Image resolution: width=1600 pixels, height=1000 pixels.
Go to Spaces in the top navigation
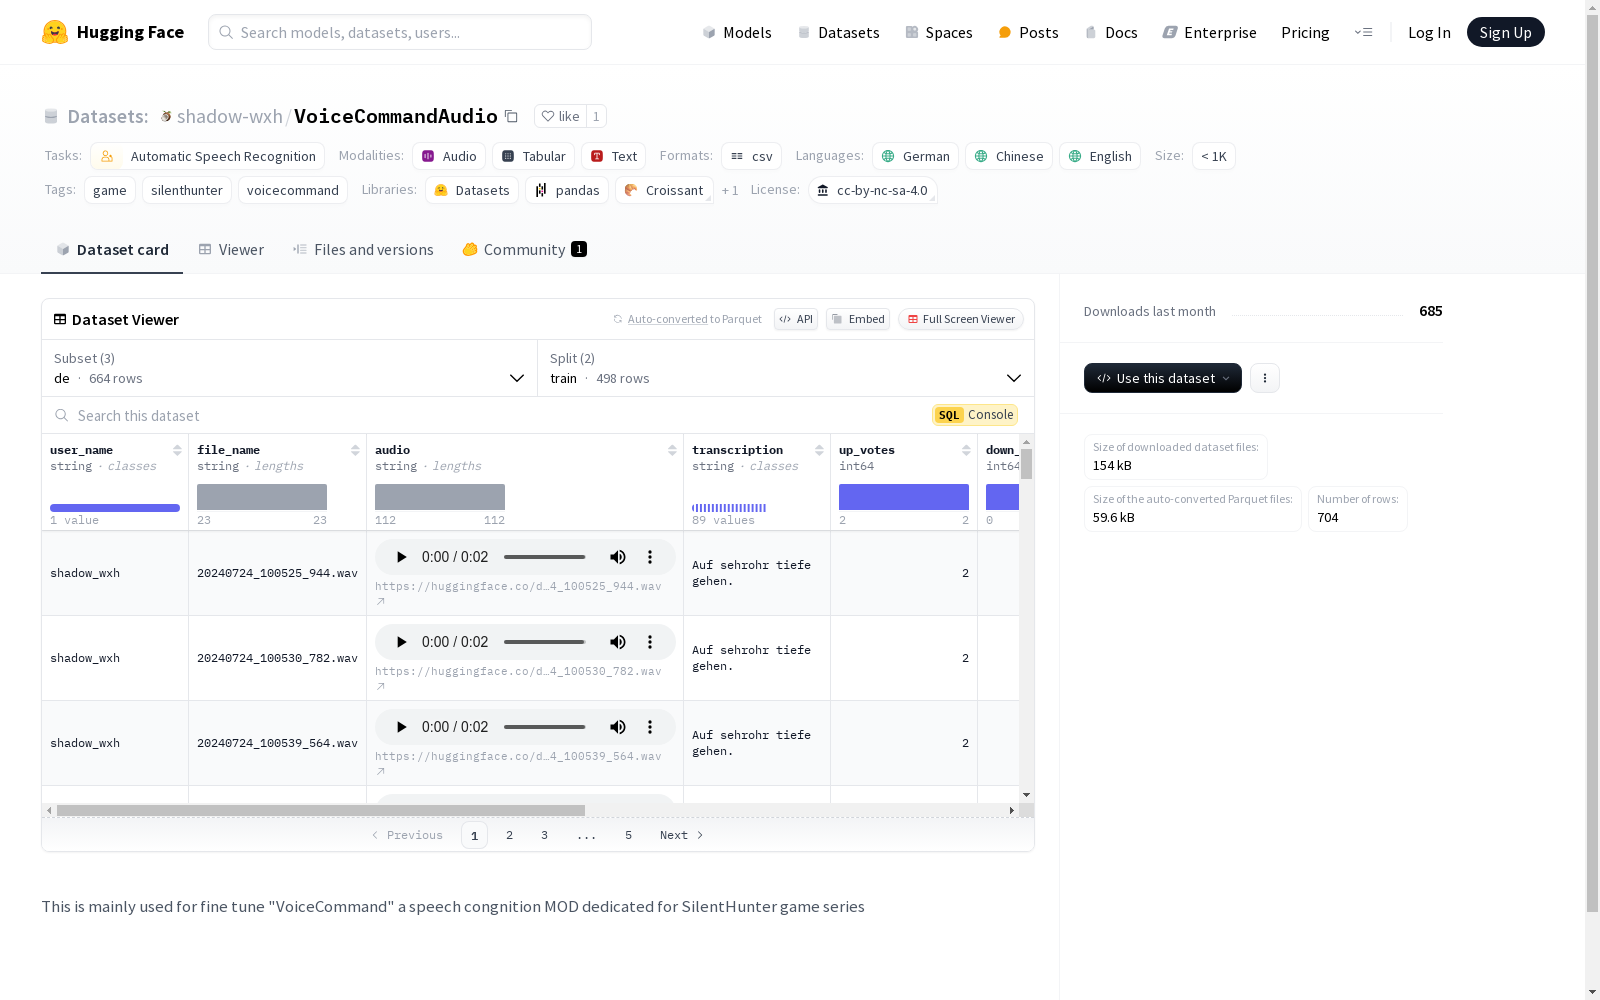tap(939, 32)
